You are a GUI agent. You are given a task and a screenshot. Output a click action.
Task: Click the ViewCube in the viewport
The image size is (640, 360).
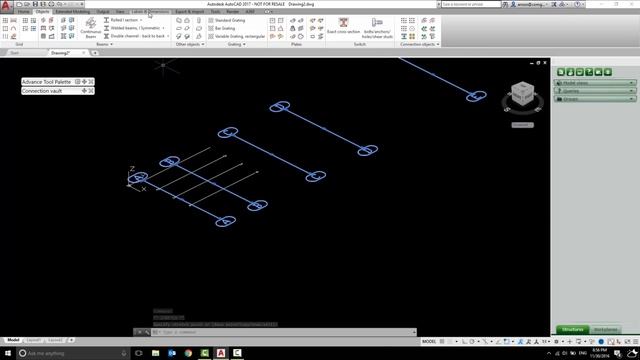coord(522,93)
